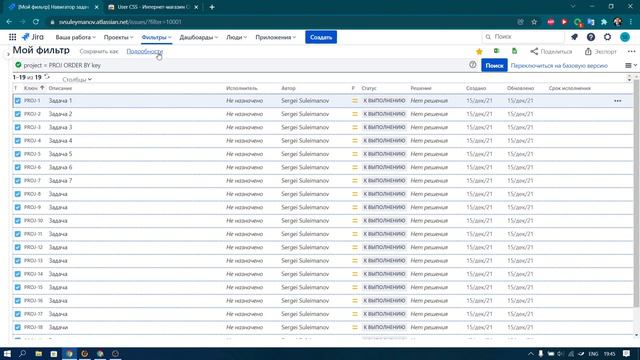640x360 pixels.
Task: Open the notifications icon in Jira header
Action: click(574, 37)
